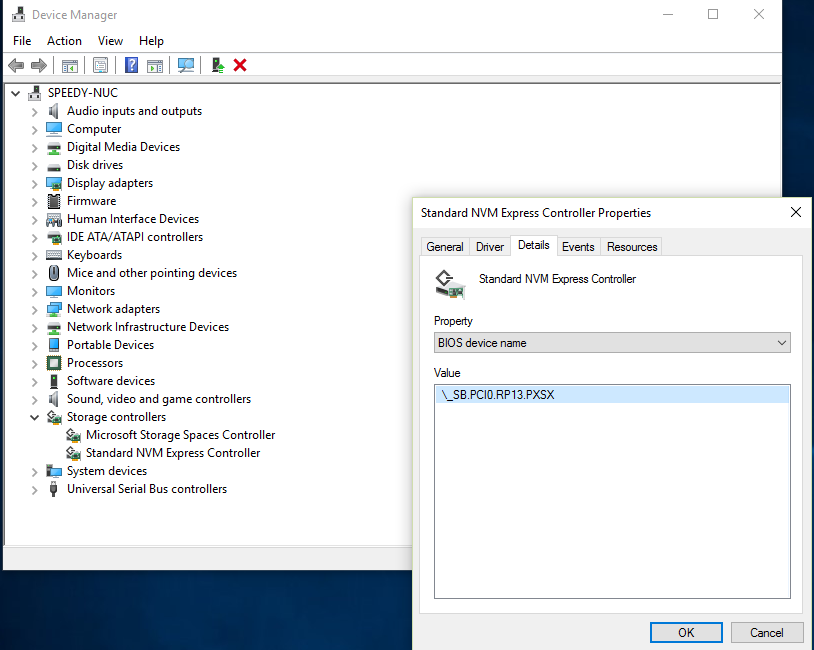This screenshot has height=650, width=814.
Task: Expand the Portable Devices node
Action: tap(34, 346)
